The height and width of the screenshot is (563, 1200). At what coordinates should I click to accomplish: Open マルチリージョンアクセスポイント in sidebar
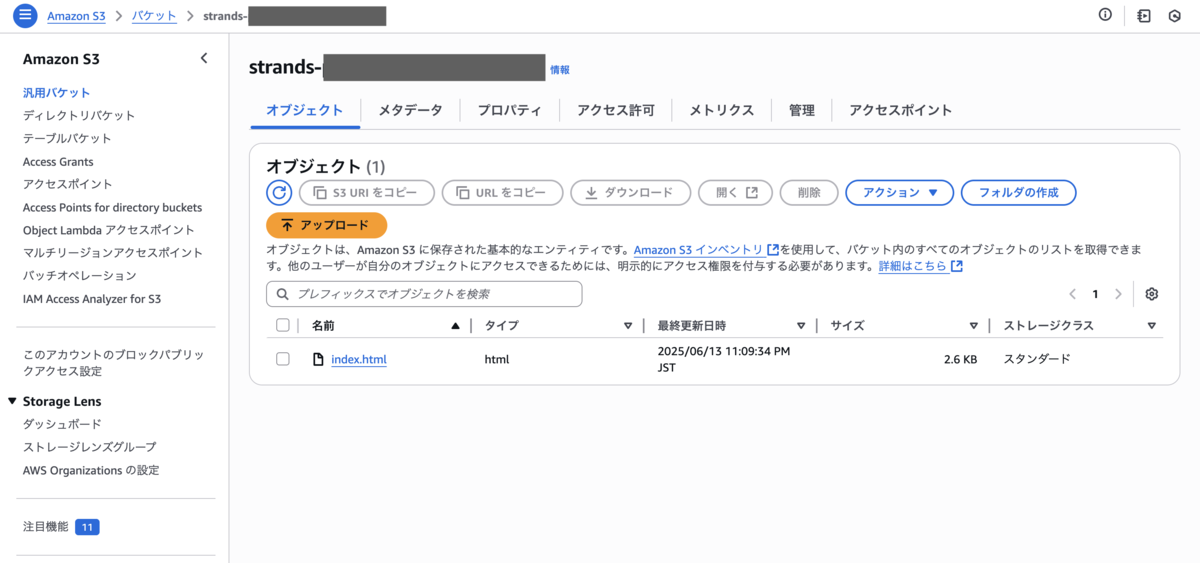point(113,253)
